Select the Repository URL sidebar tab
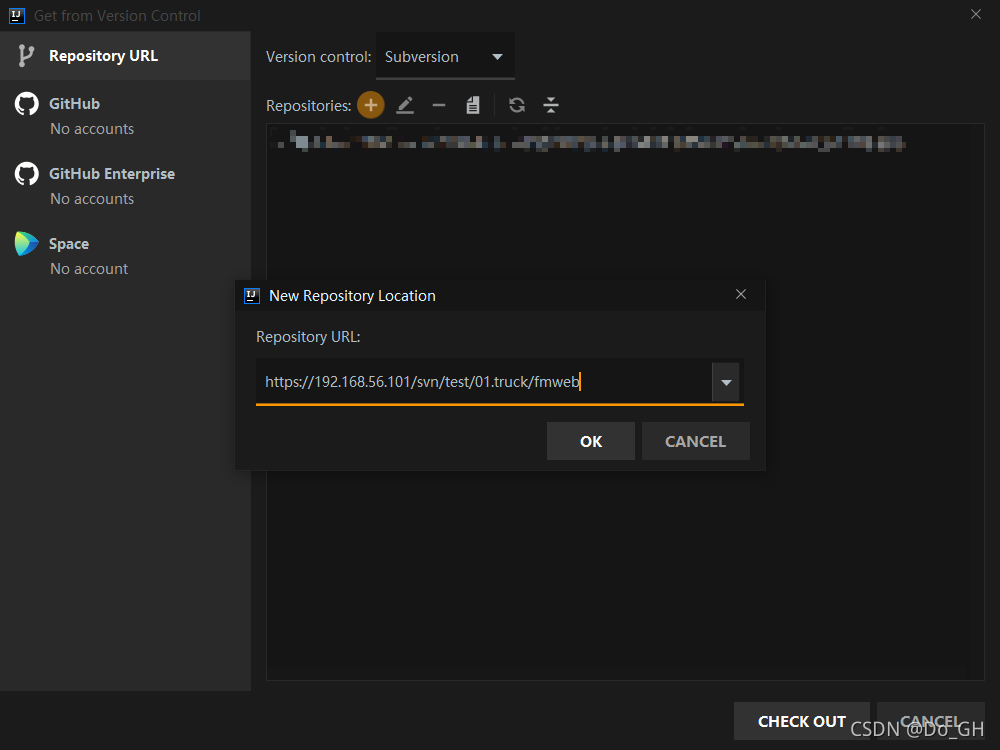The image size is (1000, 750). click(x=125, y=56)
